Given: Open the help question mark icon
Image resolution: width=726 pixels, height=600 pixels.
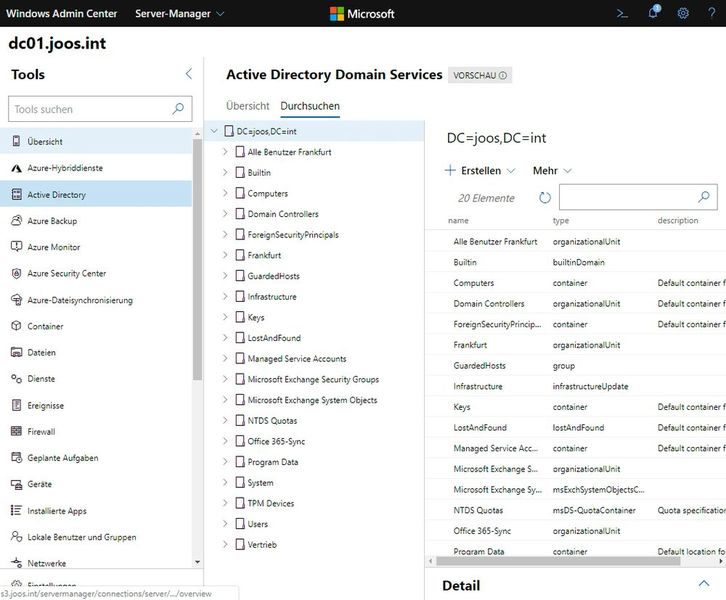Looking at the screenshot, I should pyautogui.click(x=712, y=13).
